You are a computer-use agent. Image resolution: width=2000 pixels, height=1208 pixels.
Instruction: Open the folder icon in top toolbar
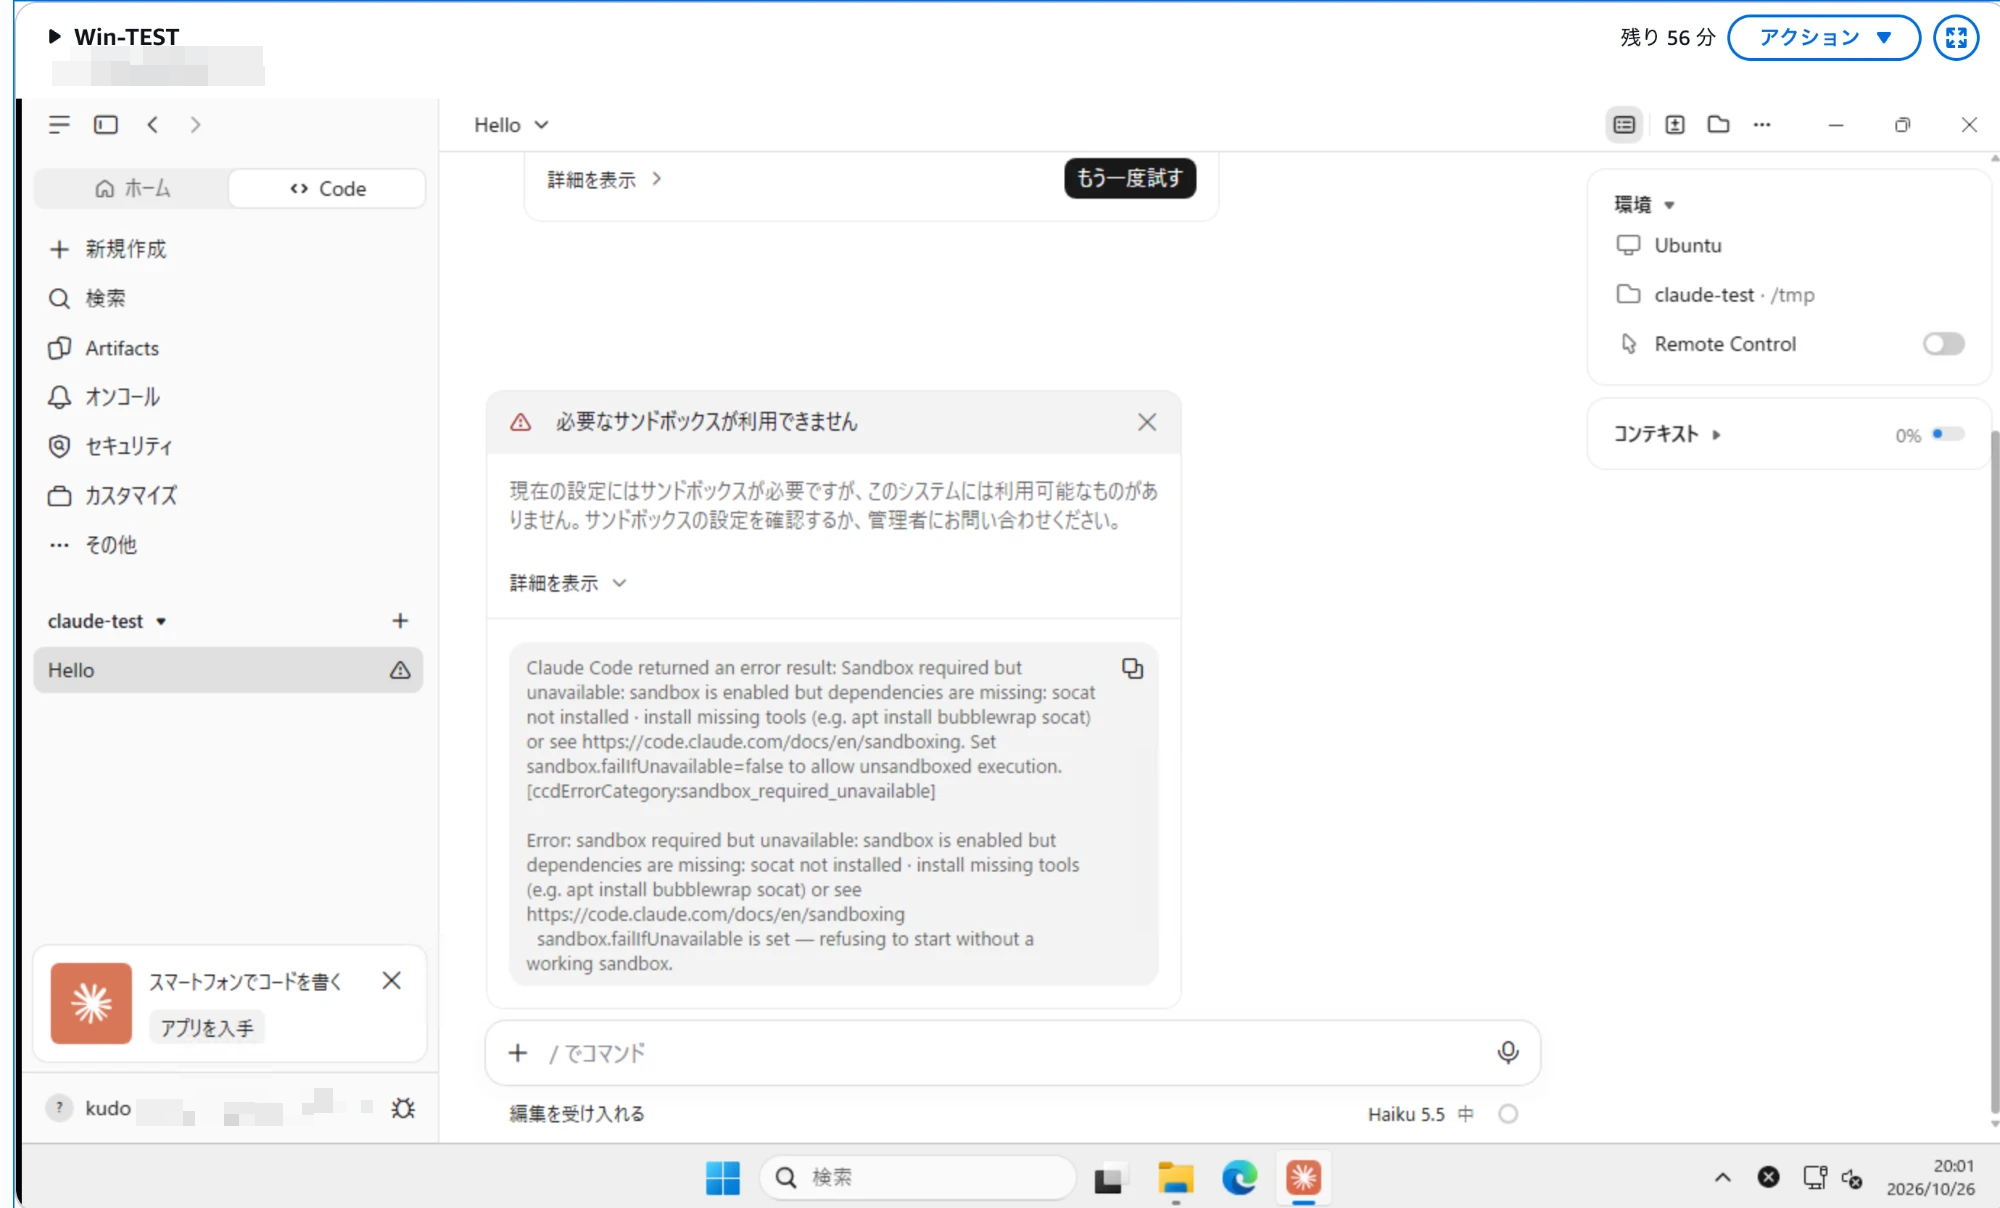[x=1718, y=125]
